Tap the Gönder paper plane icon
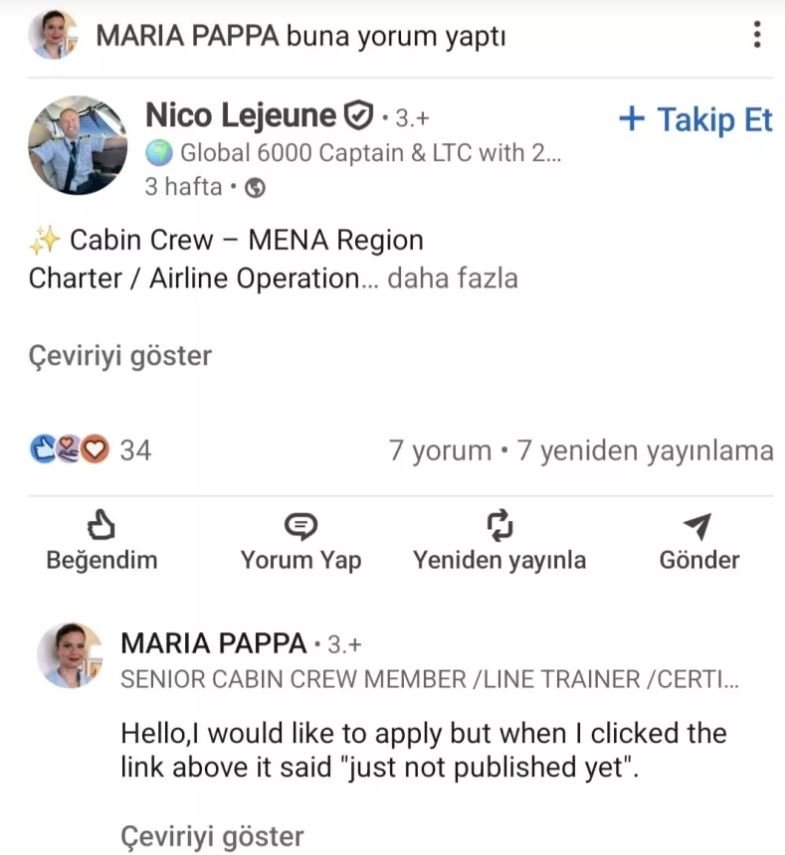This screenshot has width=785, height=855. [x=699, y=525]
